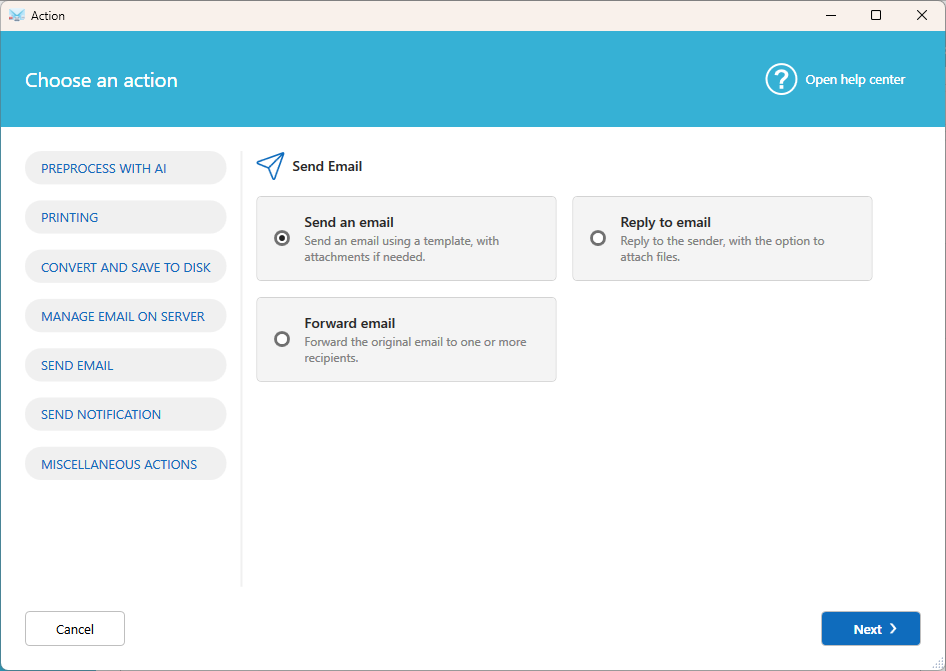The image size is (946, 671).
Task: Click the window resize grip corner
Action: point(938,663)
